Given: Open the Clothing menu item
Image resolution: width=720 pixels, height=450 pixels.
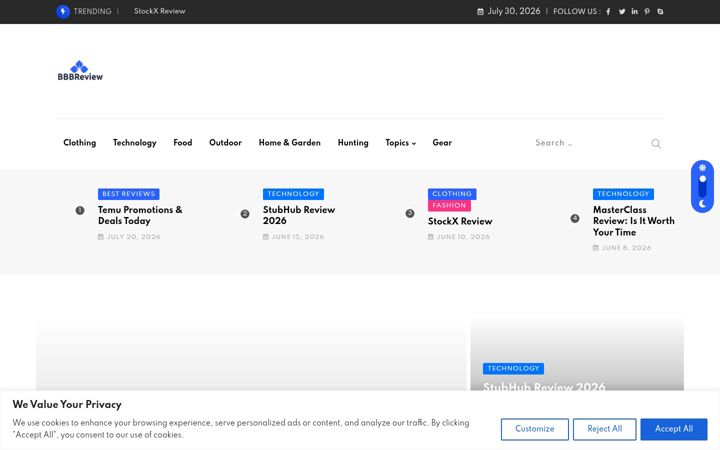Looking at the screenshot, I should click(79, 143).
